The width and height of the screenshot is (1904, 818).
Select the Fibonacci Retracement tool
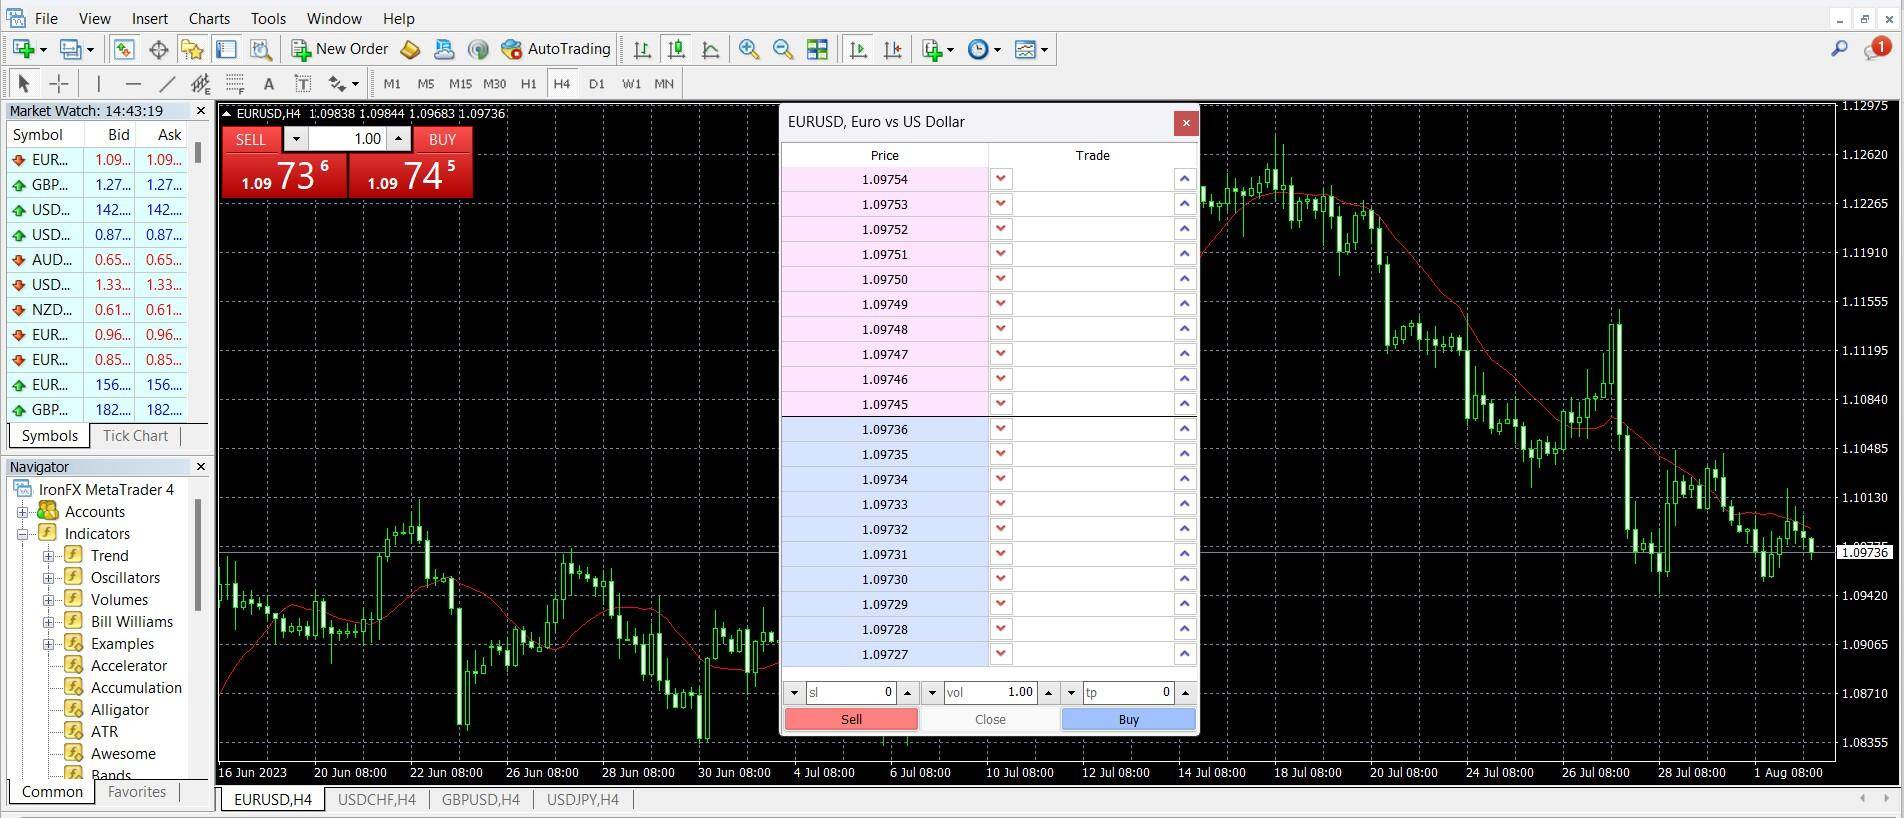234,84
